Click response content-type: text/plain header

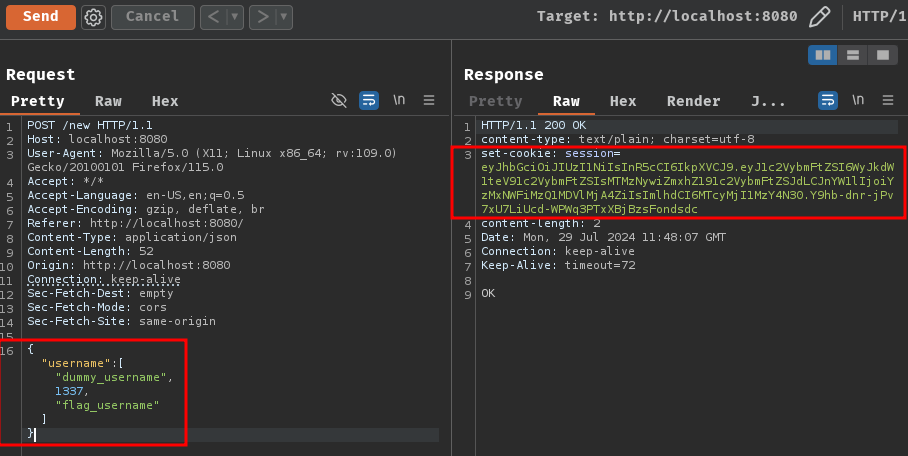618,139
